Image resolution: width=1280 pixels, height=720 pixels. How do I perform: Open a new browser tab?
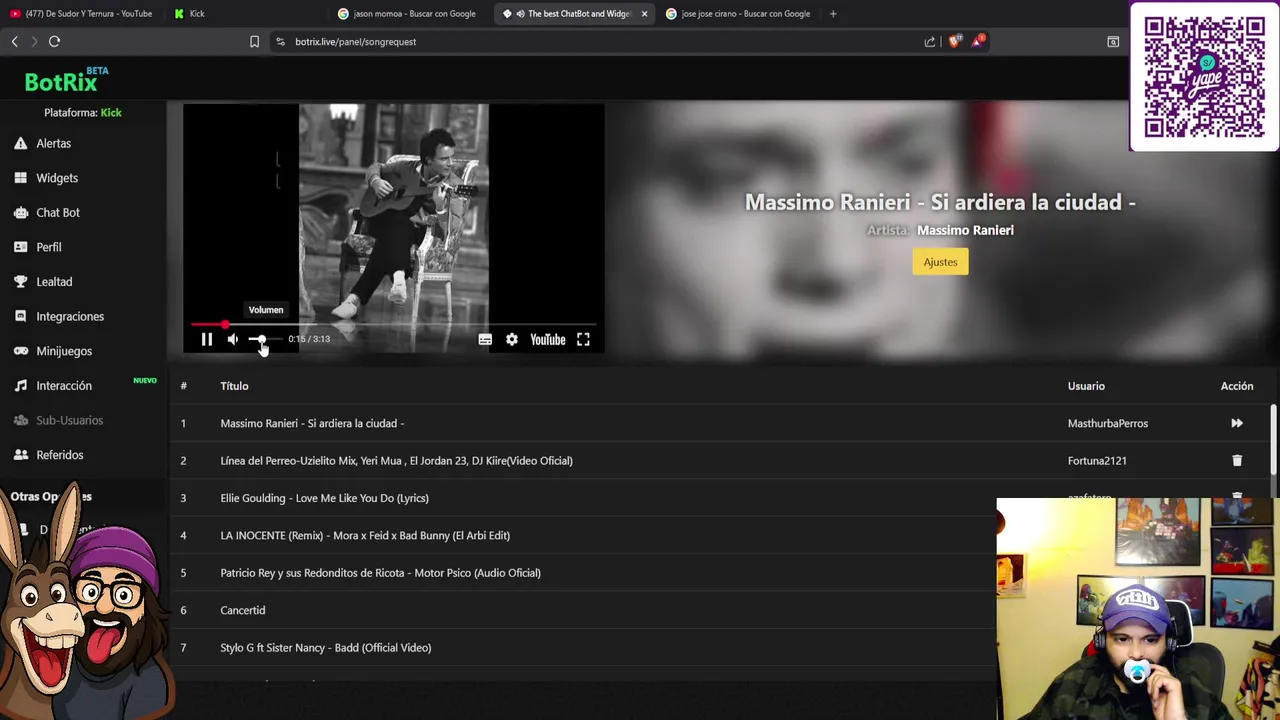tap(833, 14)
